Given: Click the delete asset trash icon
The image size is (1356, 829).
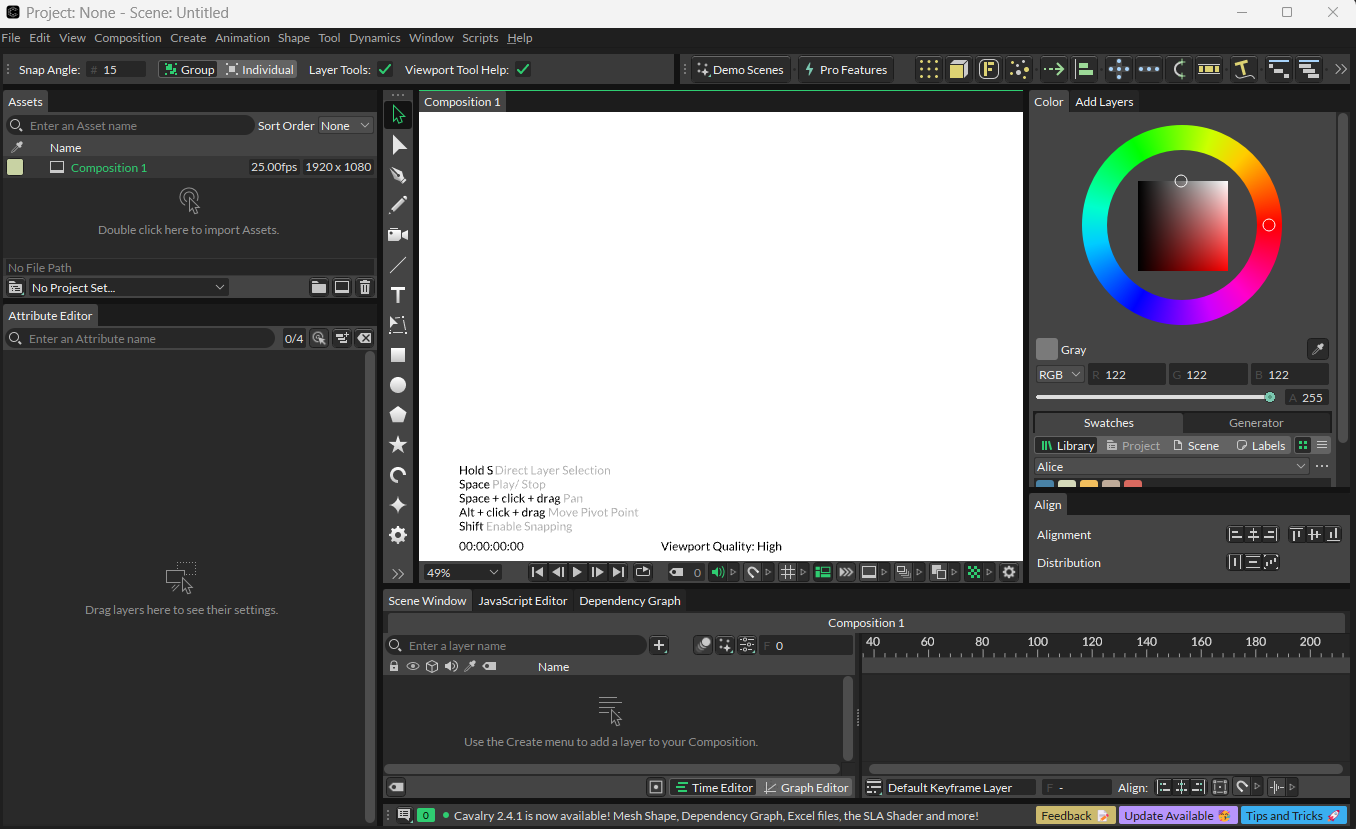Looking at the screenshot, I should click(365, 287).
